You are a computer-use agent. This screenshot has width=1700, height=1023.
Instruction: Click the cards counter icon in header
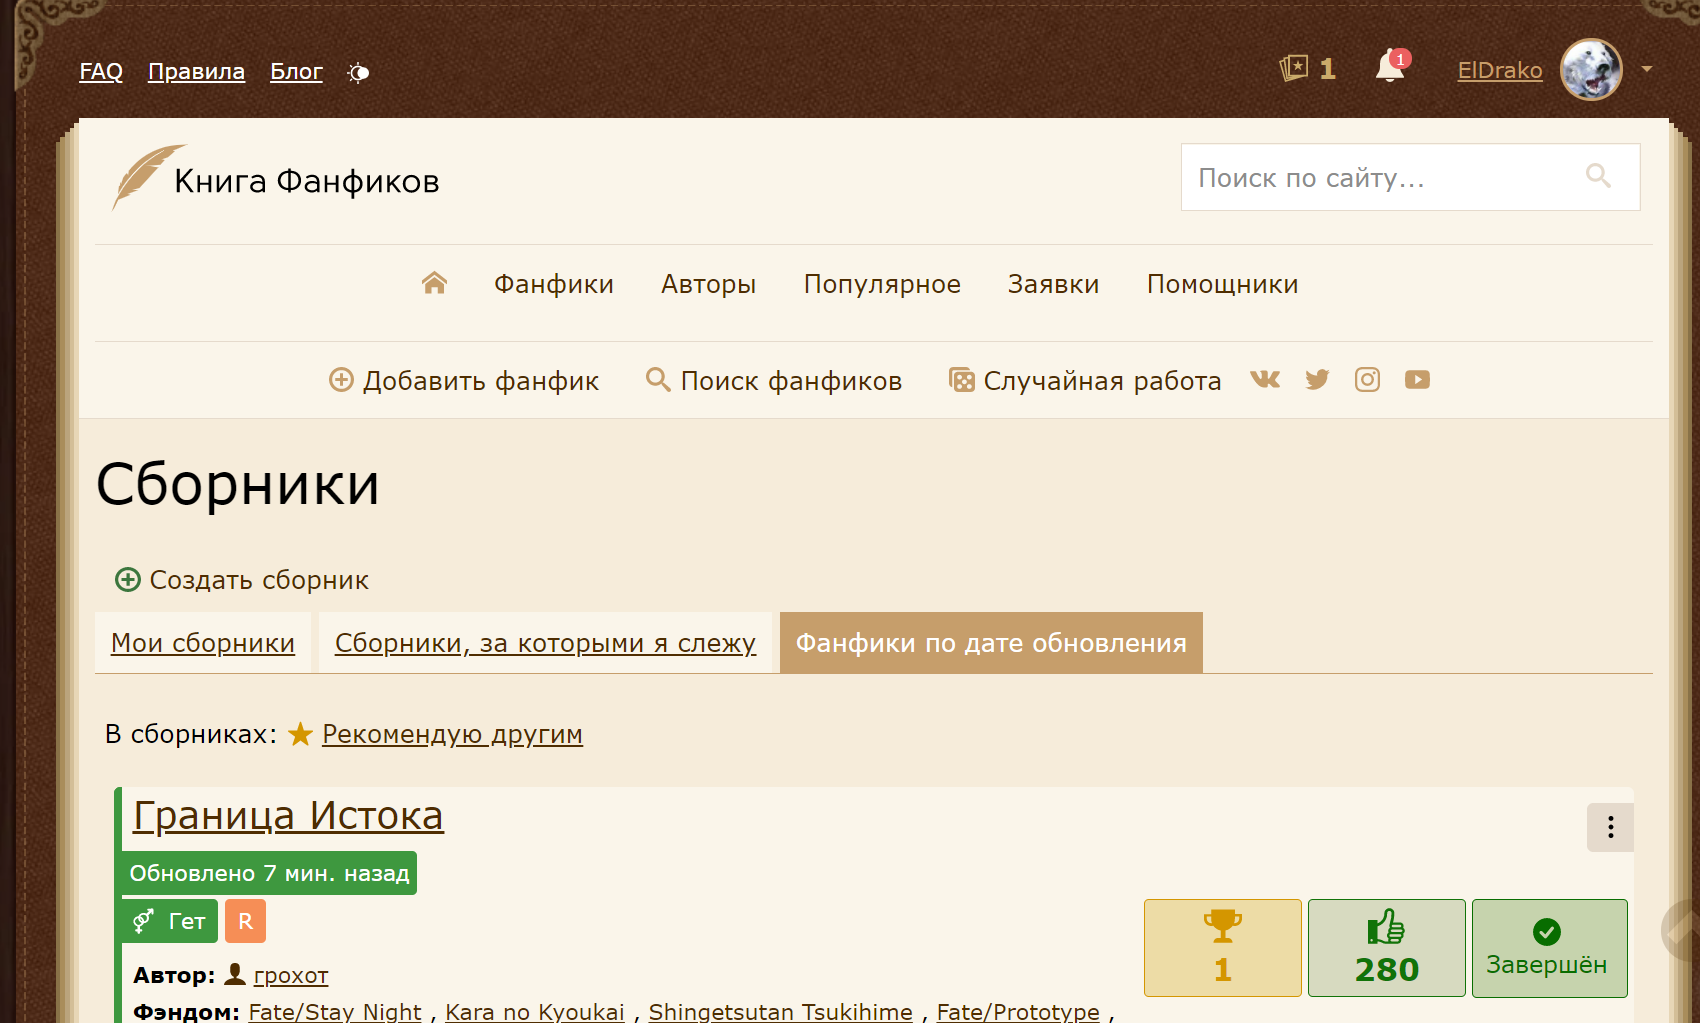click(1294, 68)
